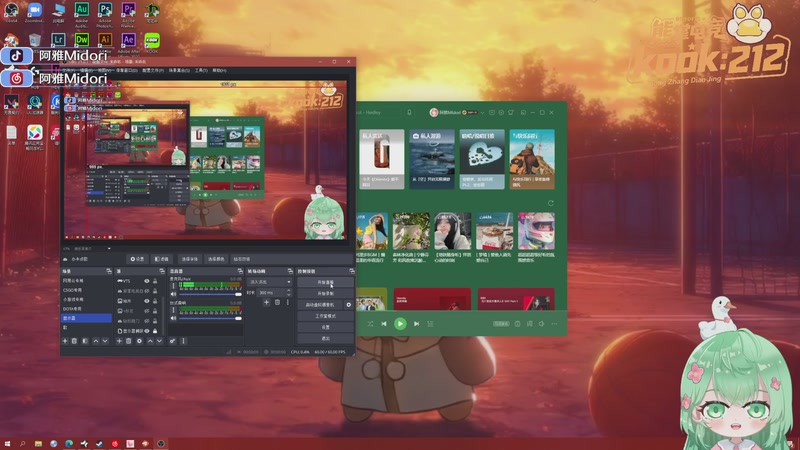Delete selected source with Sources trash icon
Image resolution: width=800 pixels, height=450 pixels.
(129, 341)
